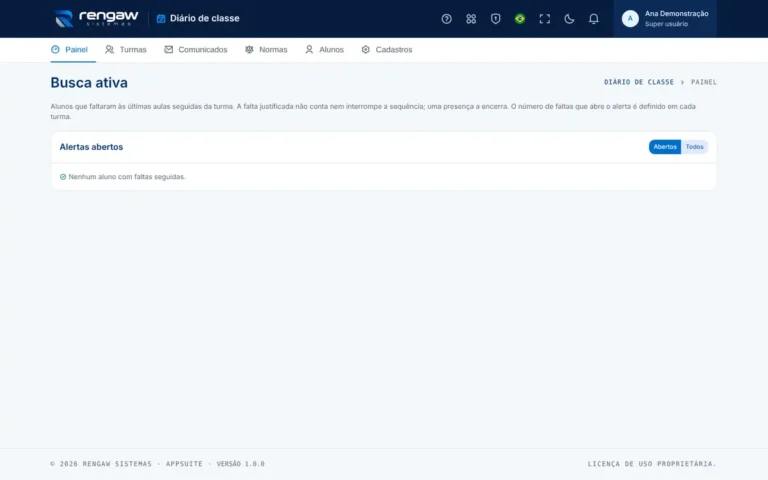Open the Comunicados tab
Viewport: 768px width, 480px height.
tap(196, 49)
